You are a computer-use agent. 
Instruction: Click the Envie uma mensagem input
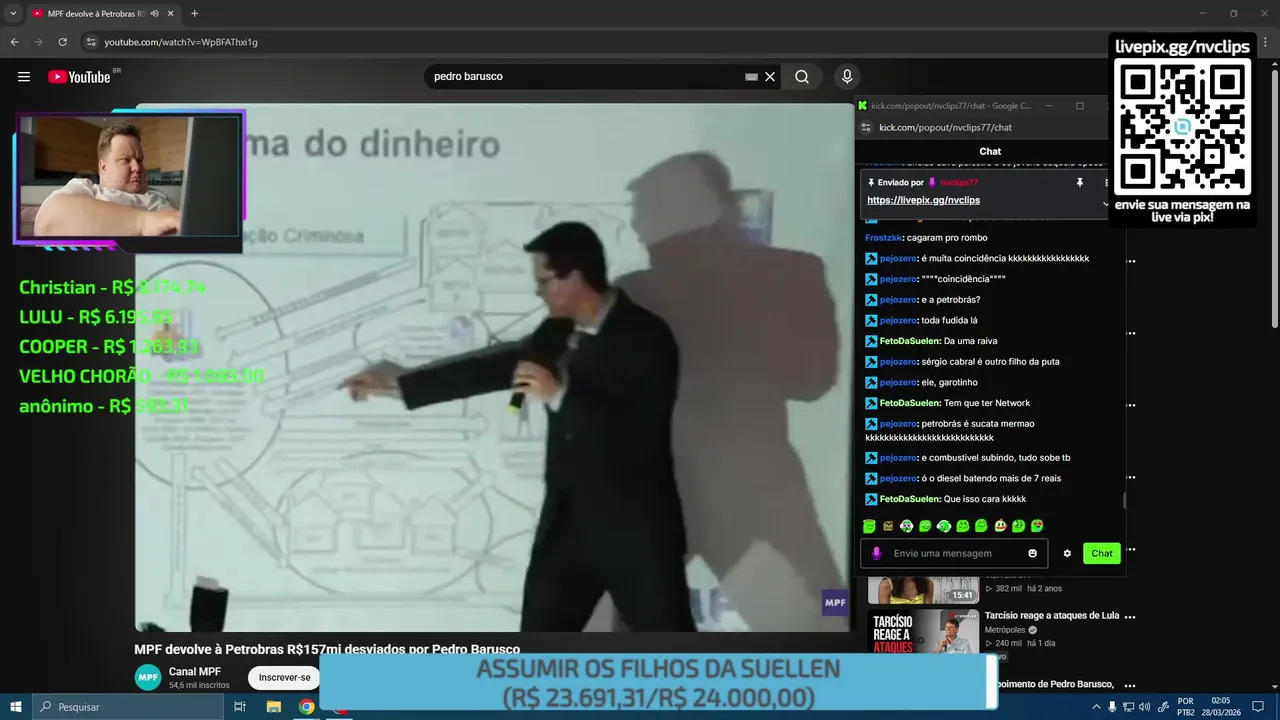click(955, 553)
